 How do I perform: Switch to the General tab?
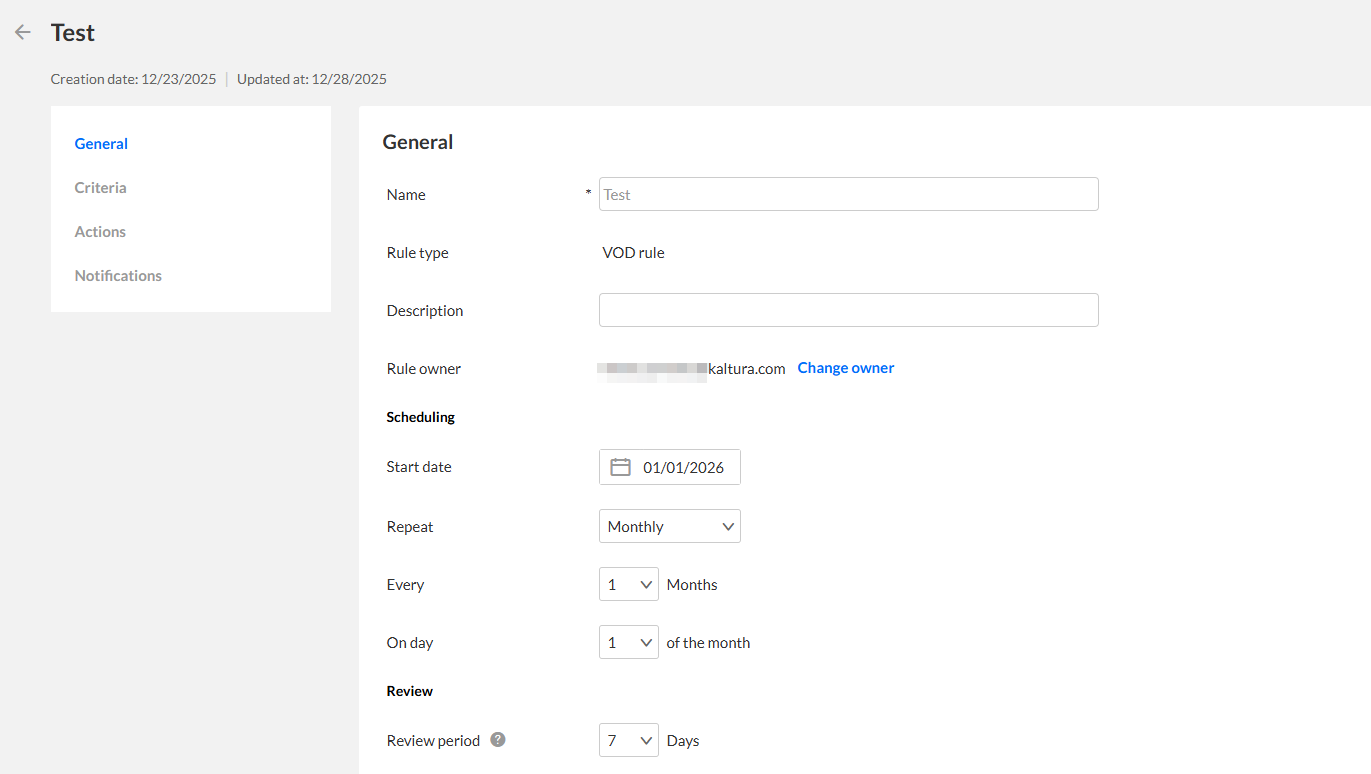coord(101,143)
